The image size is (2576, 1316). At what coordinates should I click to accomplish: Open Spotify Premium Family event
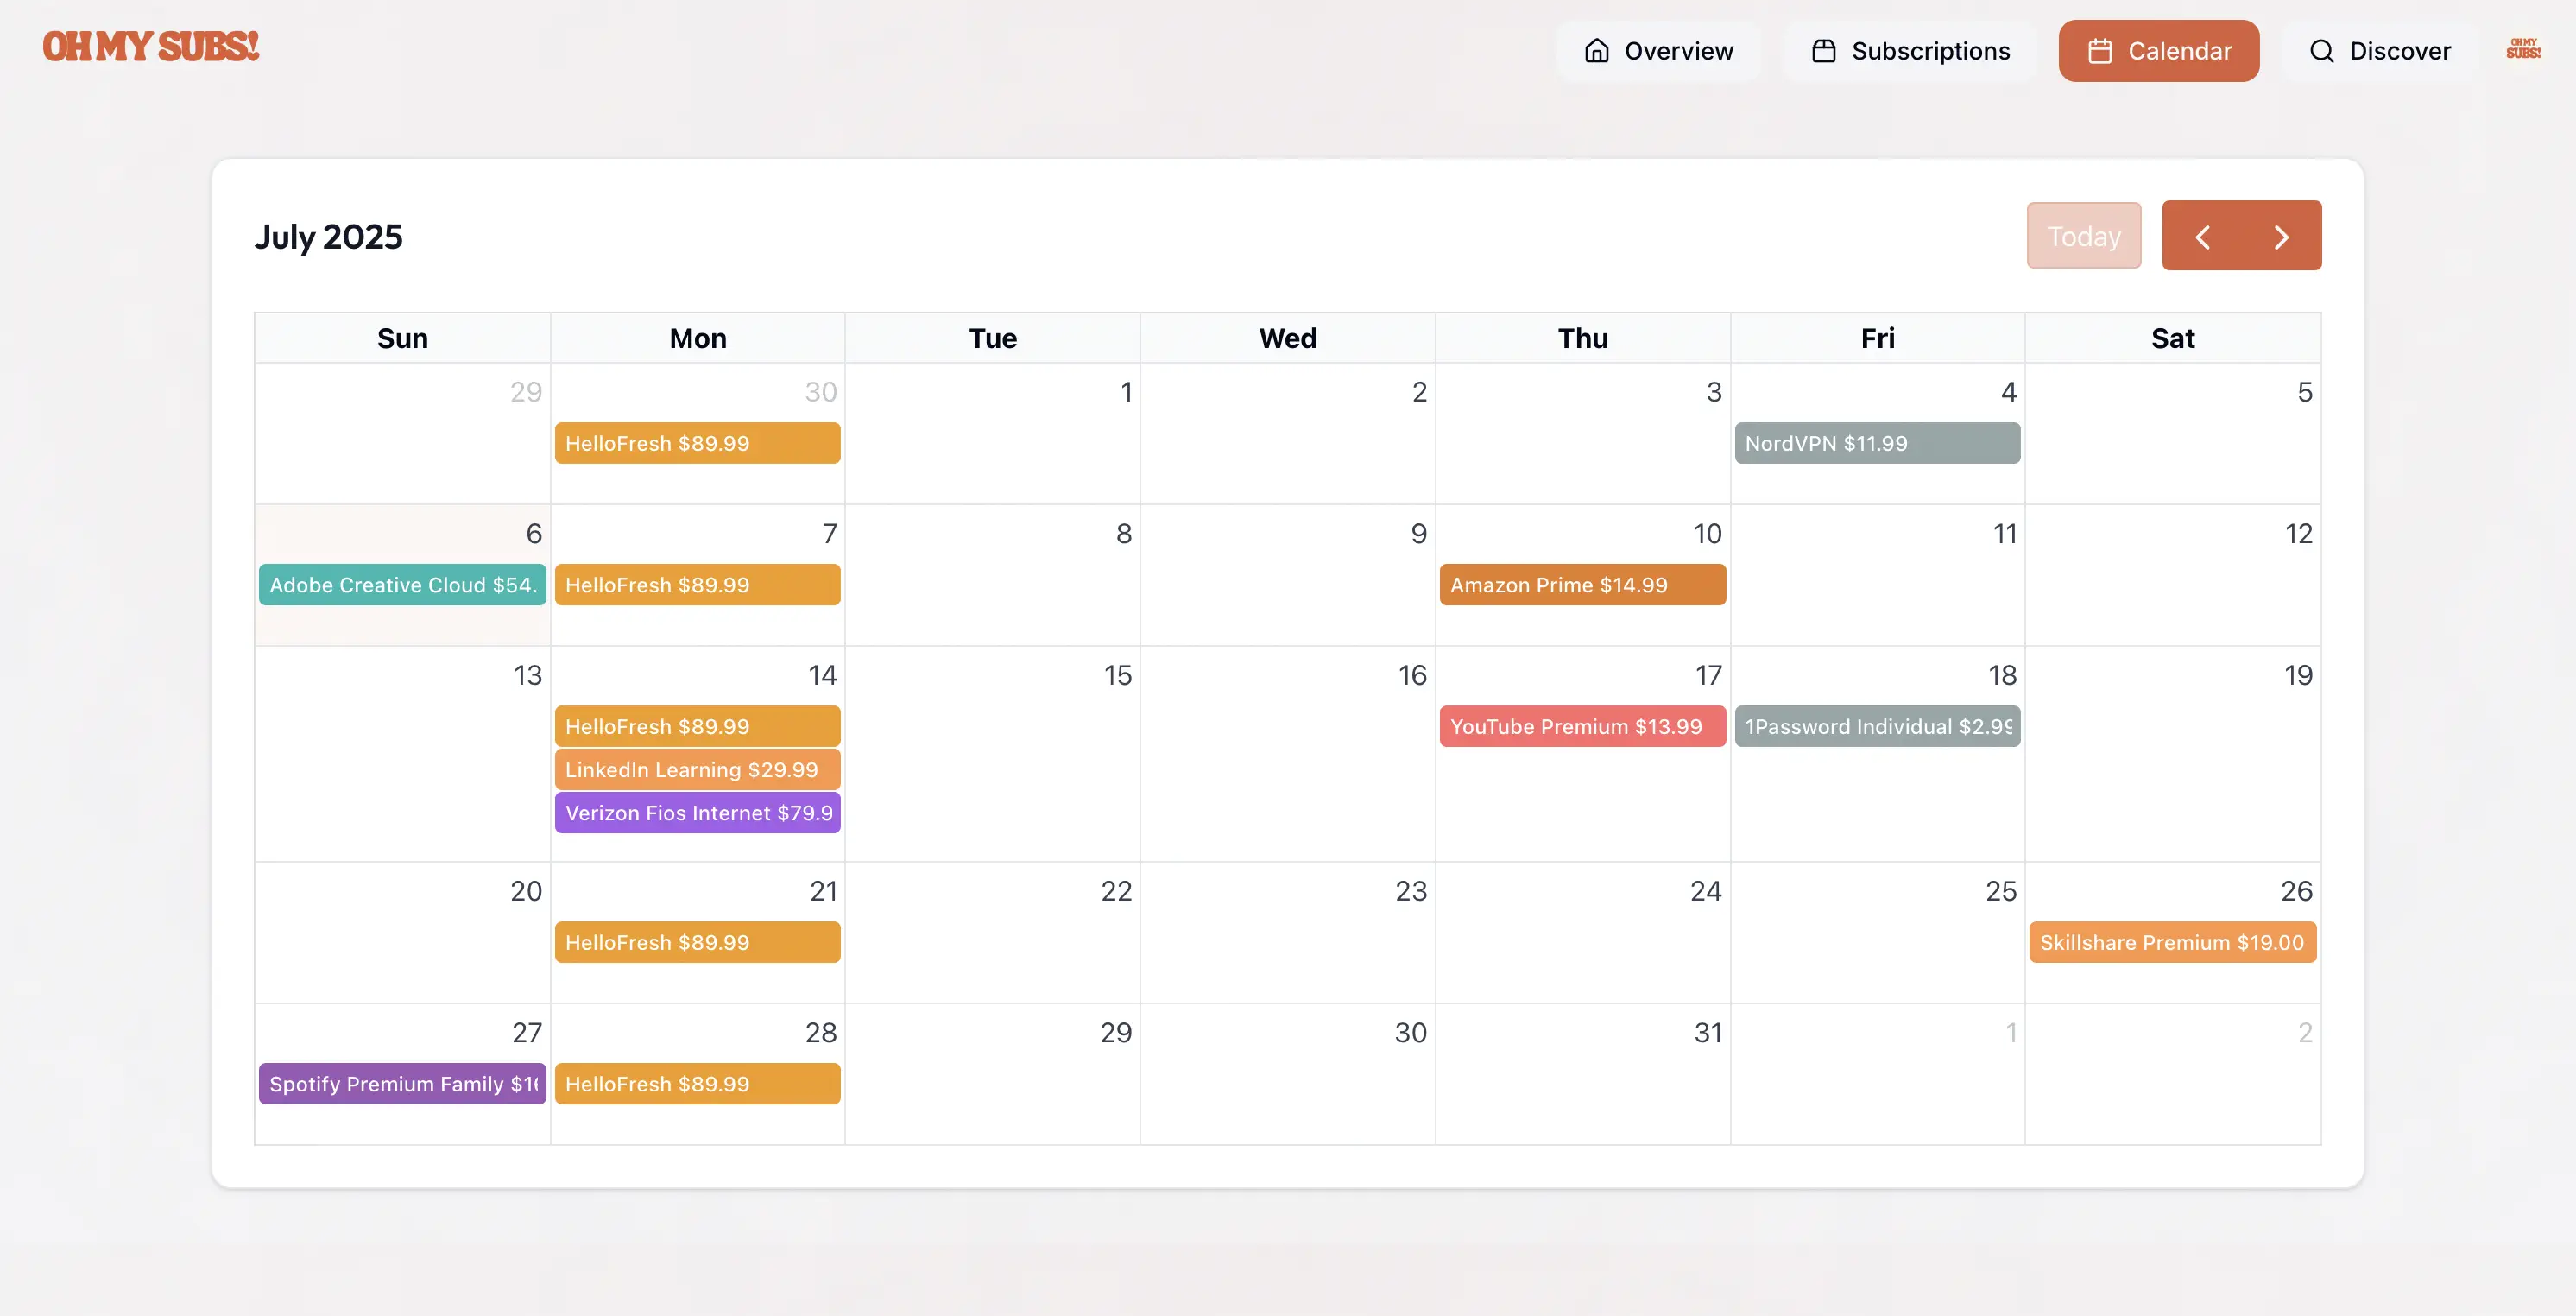point(402,1084)
